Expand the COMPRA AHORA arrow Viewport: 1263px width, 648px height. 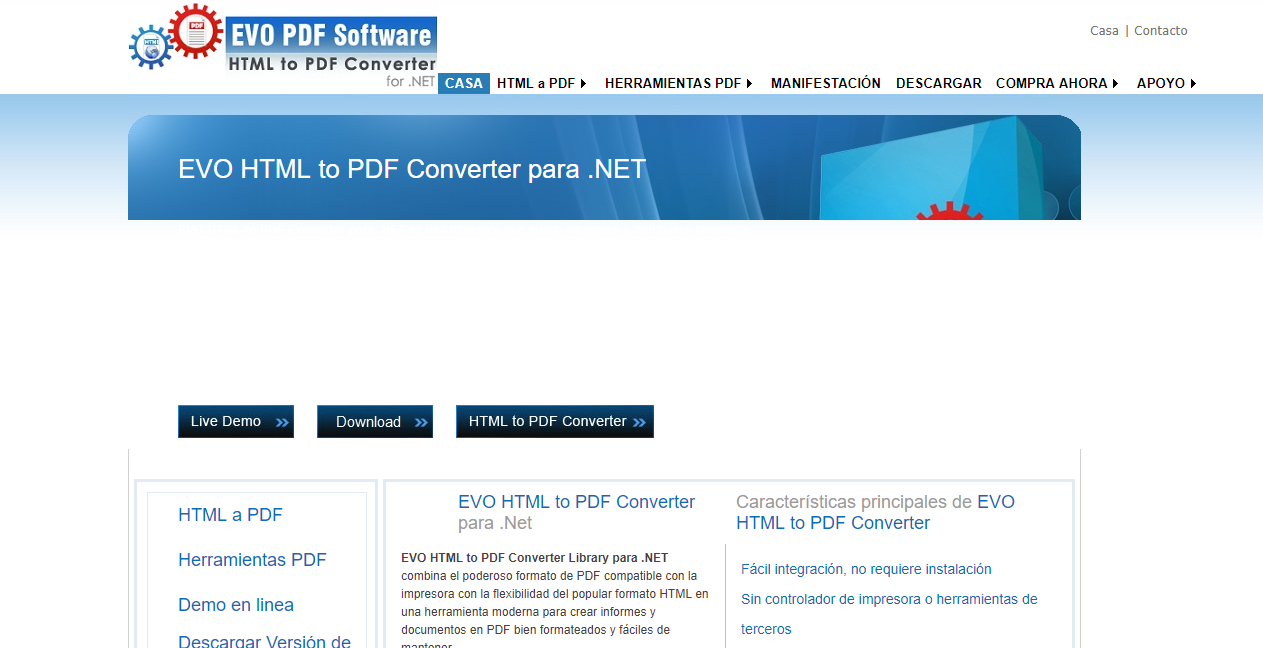pyautogui.click(x=1115, y=84)
